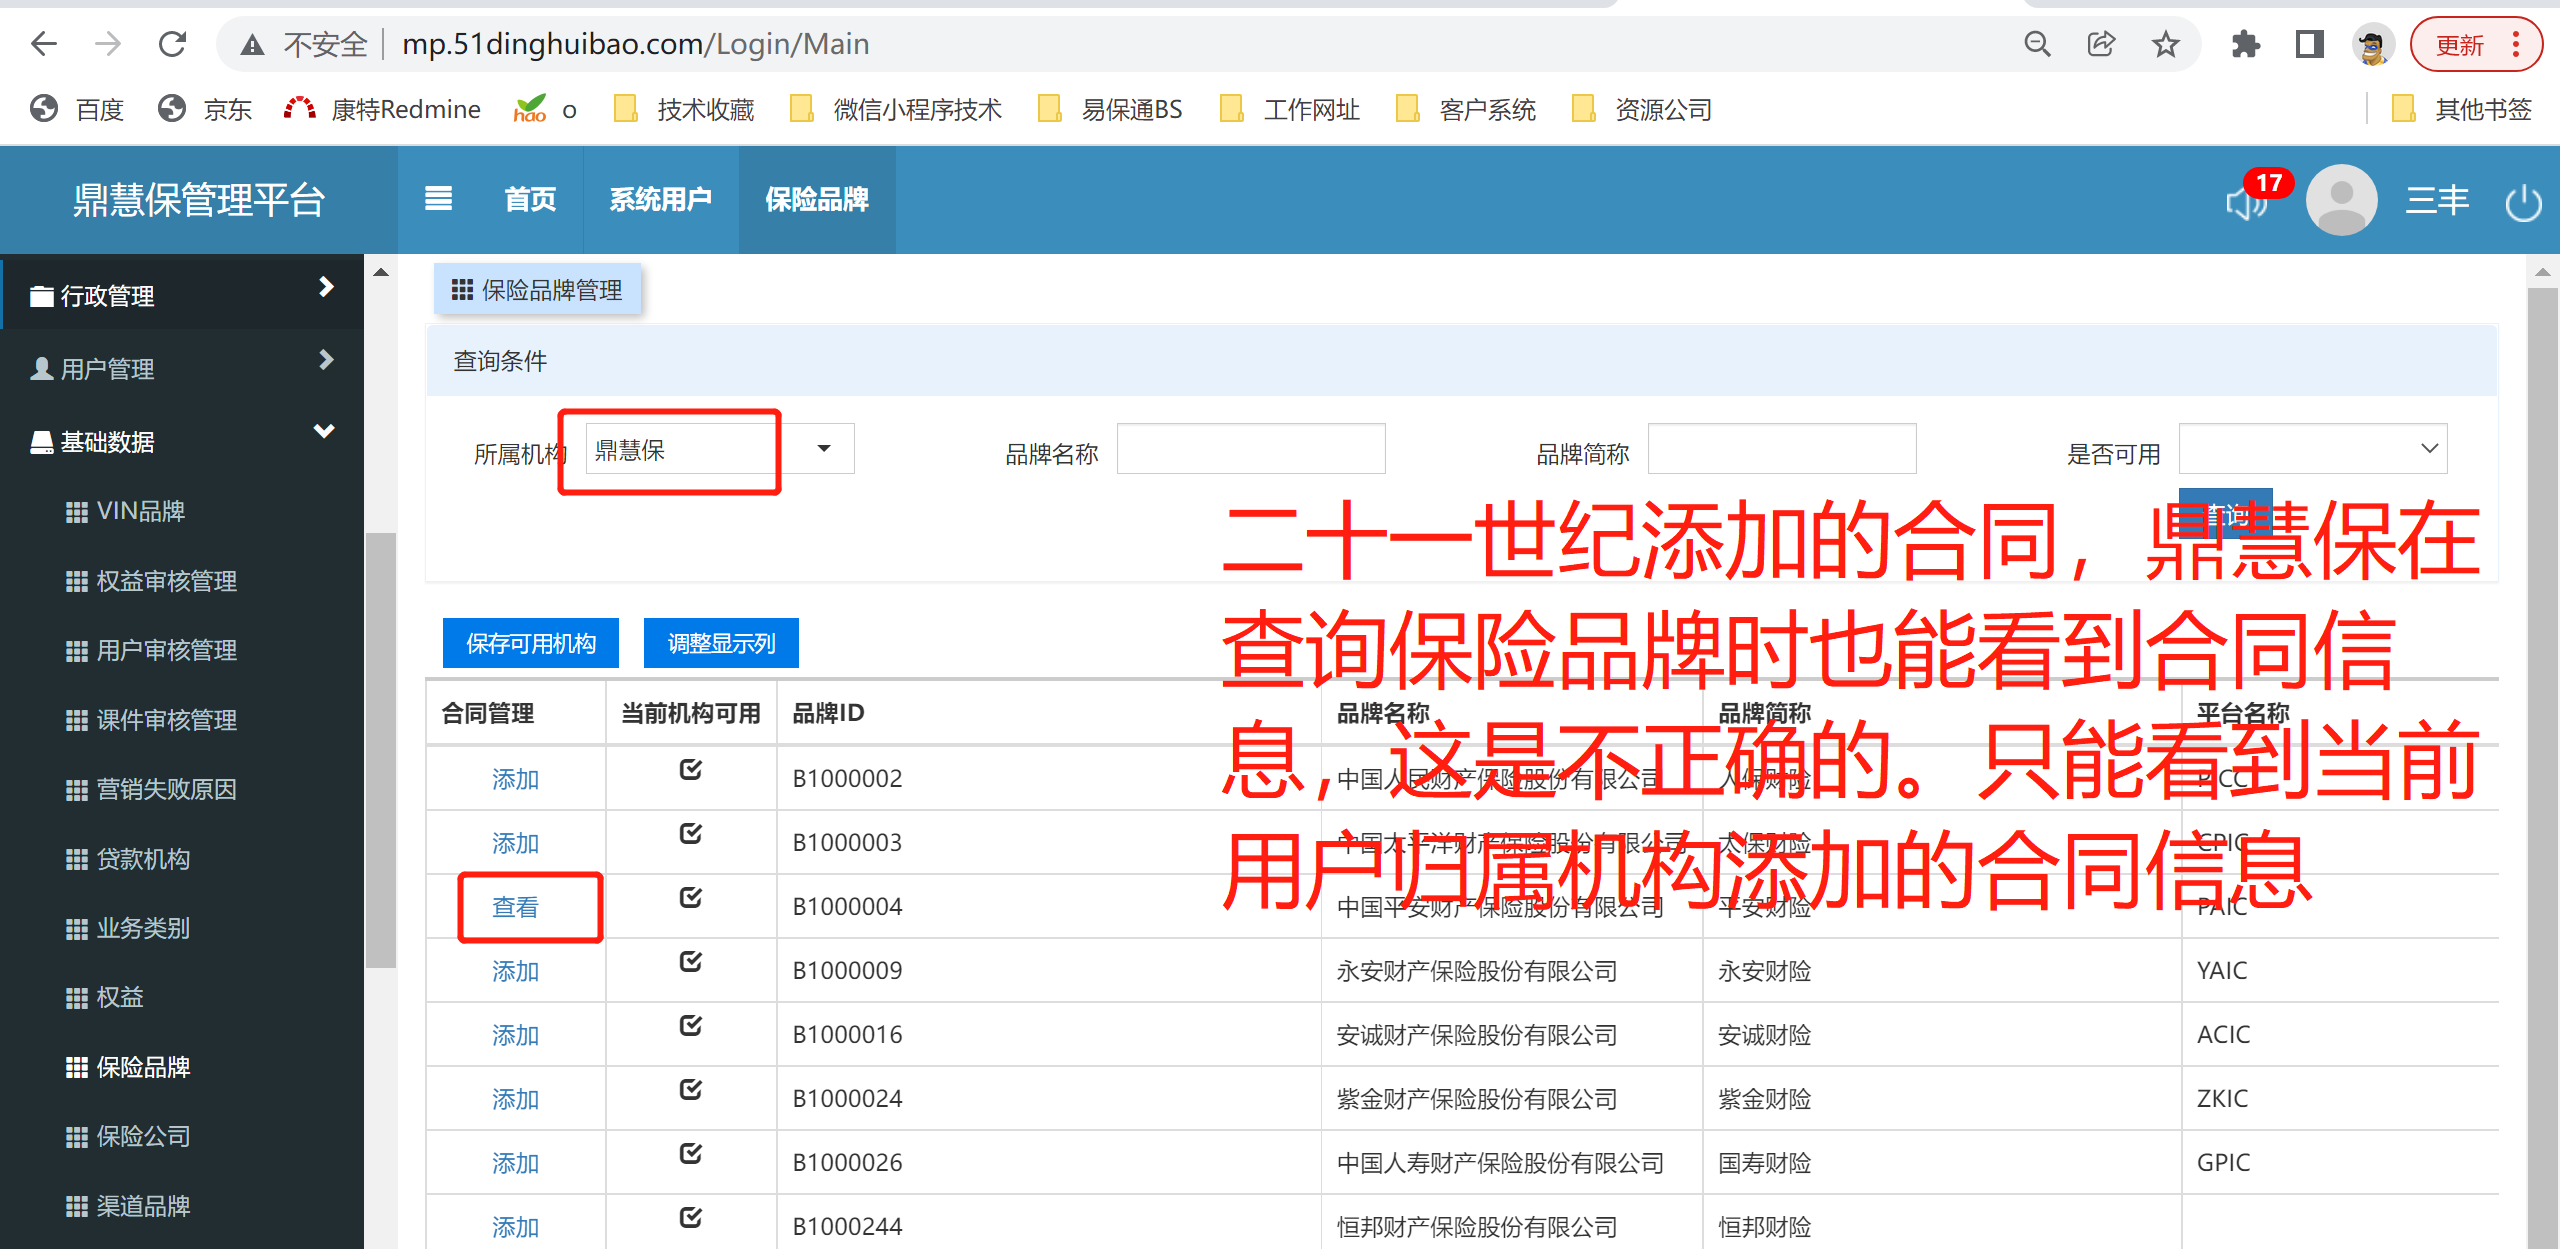Click the hamburger menu toggle icon
Screen dimensions: 2560x1249
(438, 199)
